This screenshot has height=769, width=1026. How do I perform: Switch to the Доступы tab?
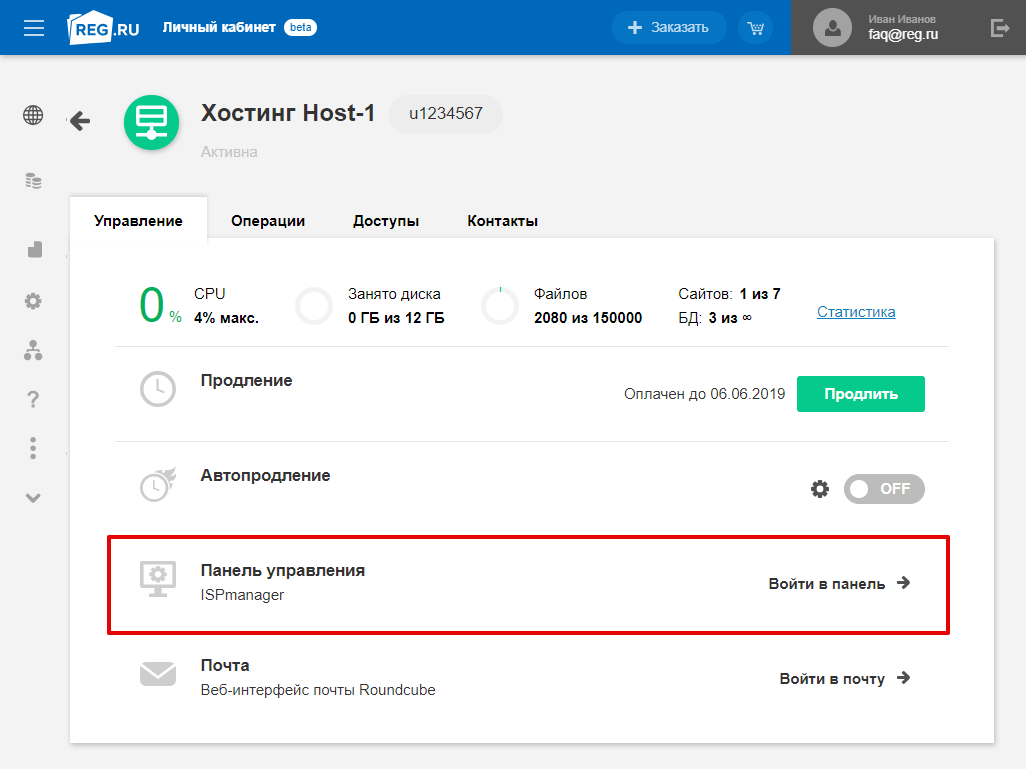[386, 221]
